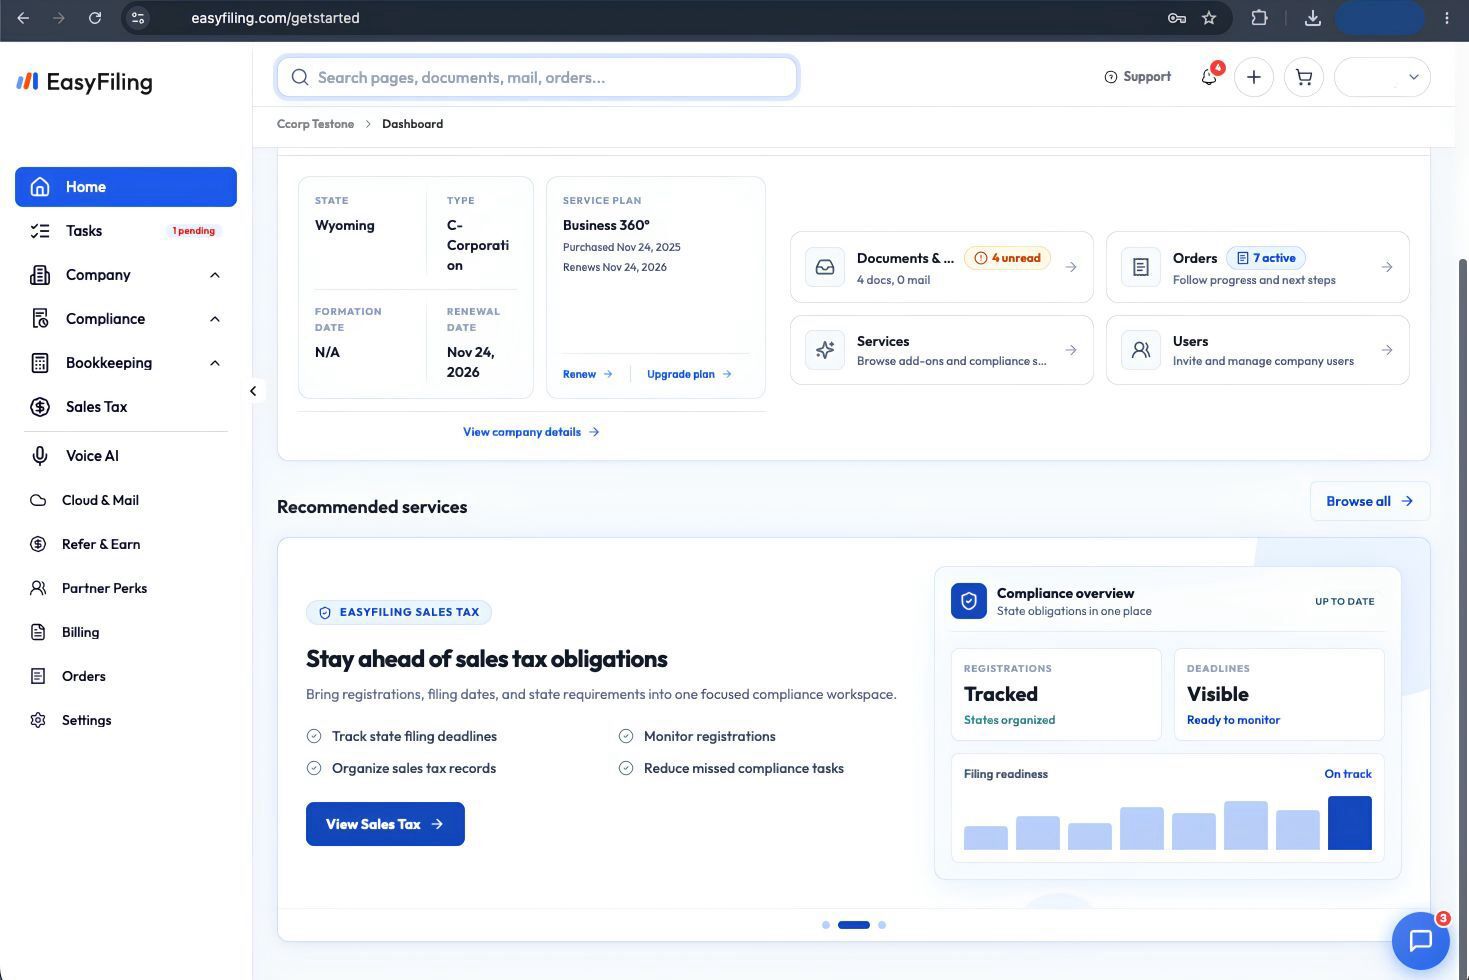Image resolution: width=1469 pixels, height=980 pixels.
Task: Focus the search input field
Action: [x=537, y=77]
